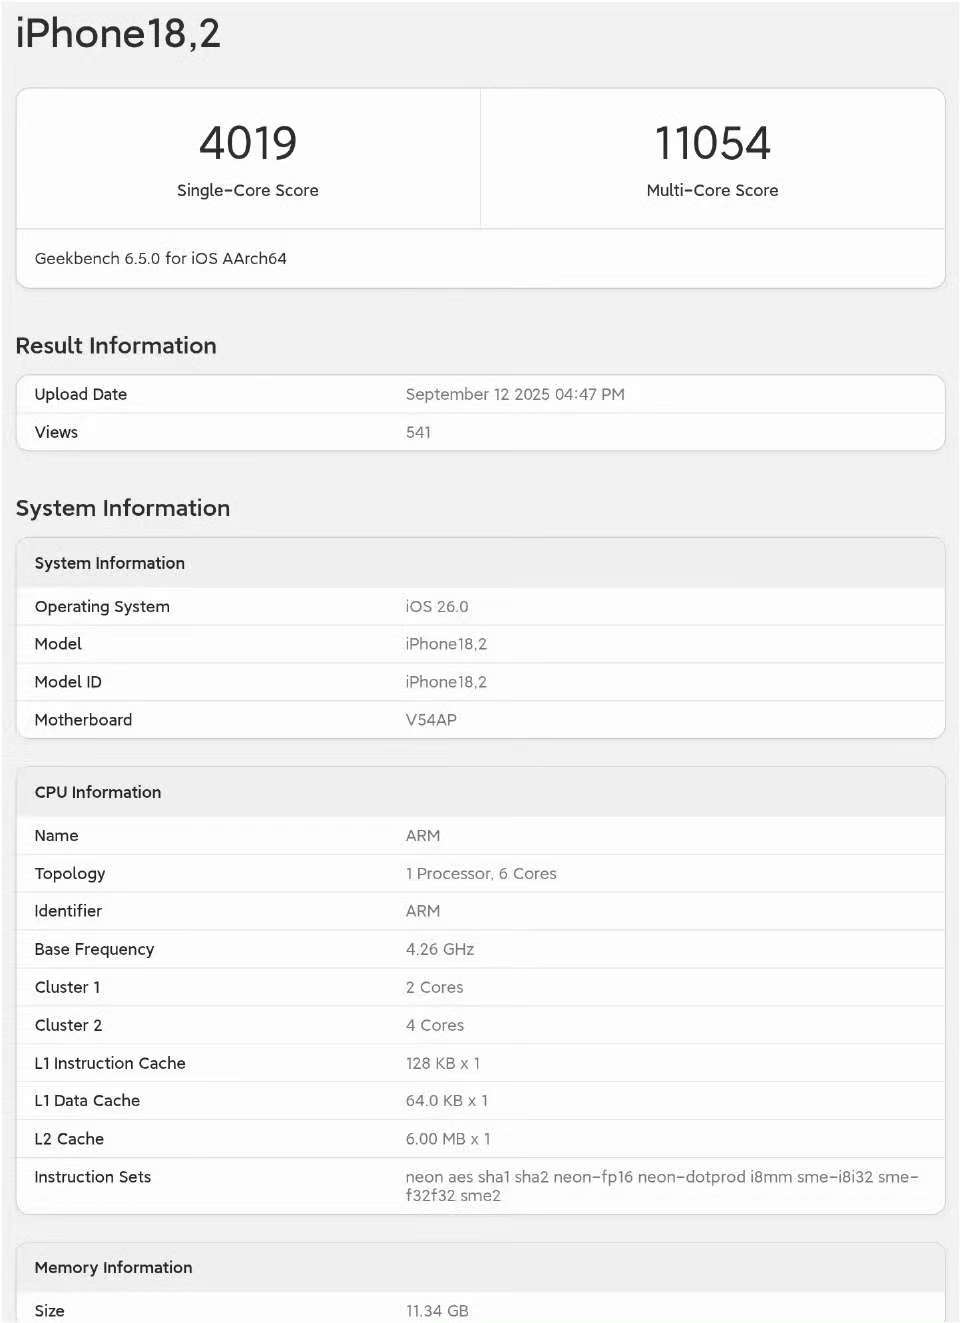Screen dimensions: 960x1323
Task: Click the motherboard value V54AP
Action: coord(431,720)
